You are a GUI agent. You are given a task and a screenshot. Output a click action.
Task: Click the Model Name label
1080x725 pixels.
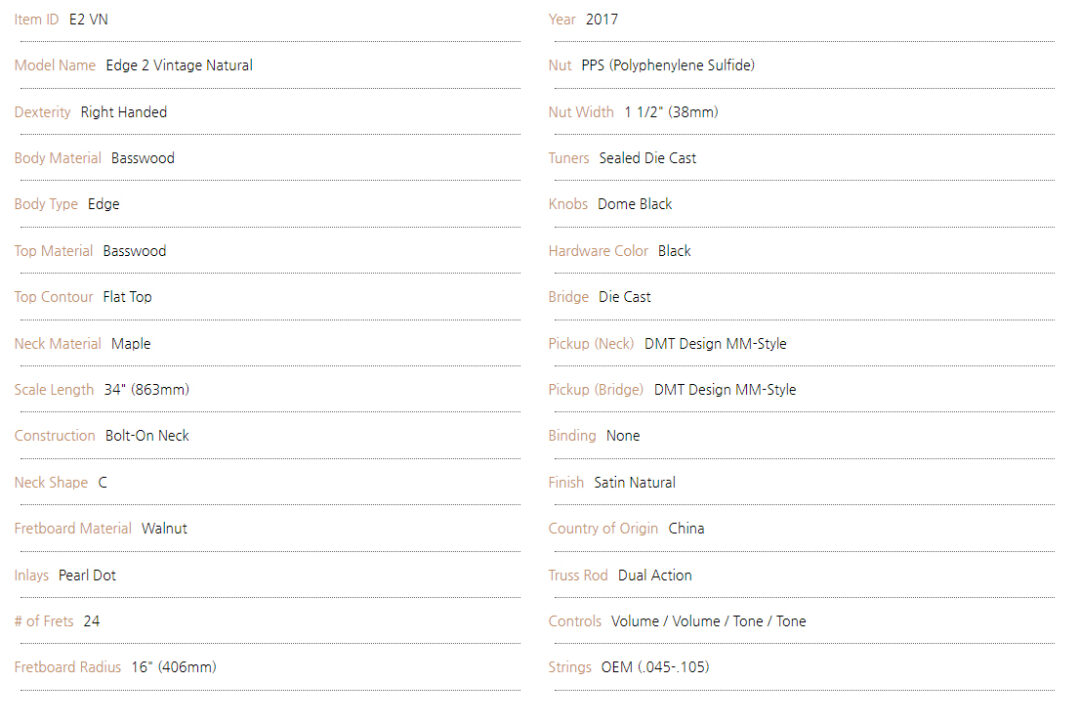tap(55, 65)
